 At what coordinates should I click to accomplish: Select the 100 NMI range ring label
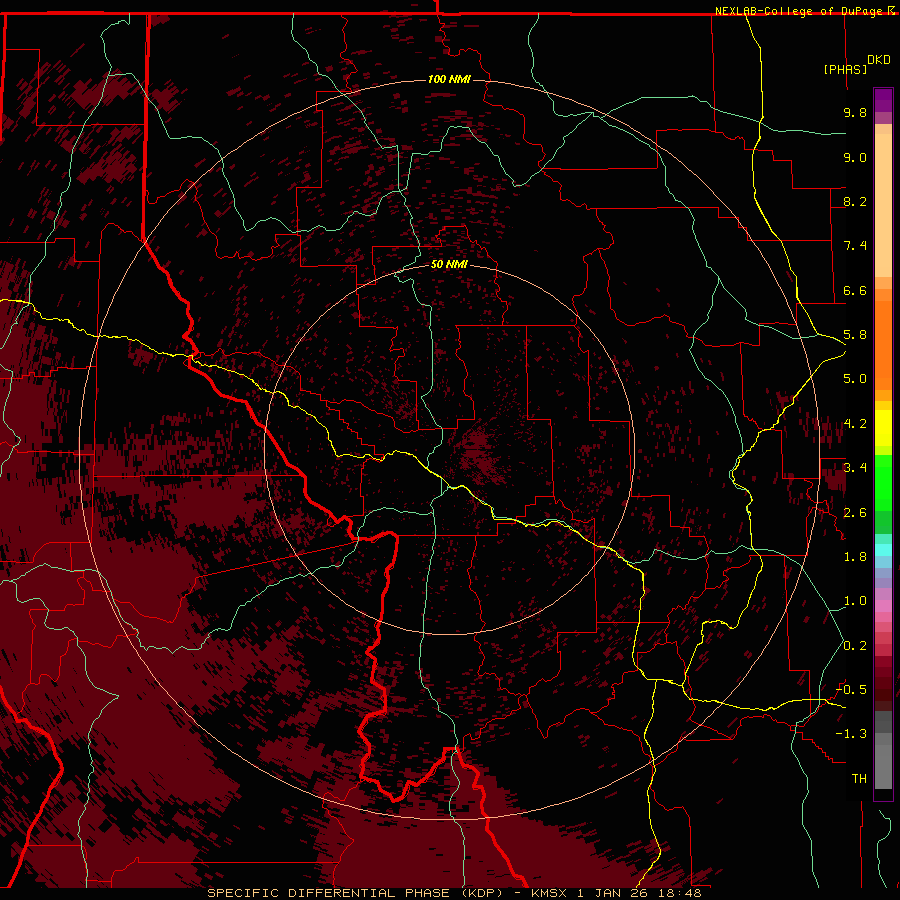click(x=449, y=79)
